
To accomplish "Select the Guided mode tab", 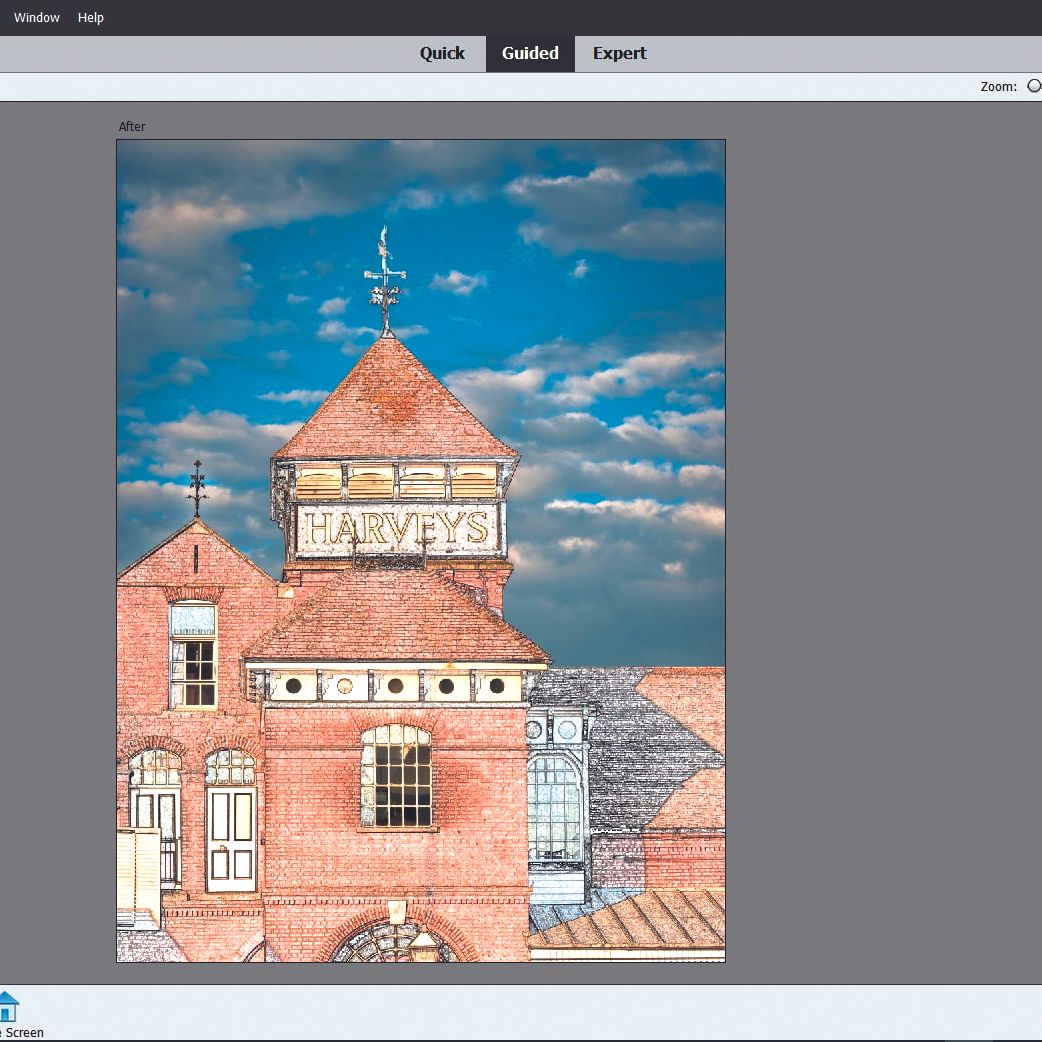I will point(530,53).
